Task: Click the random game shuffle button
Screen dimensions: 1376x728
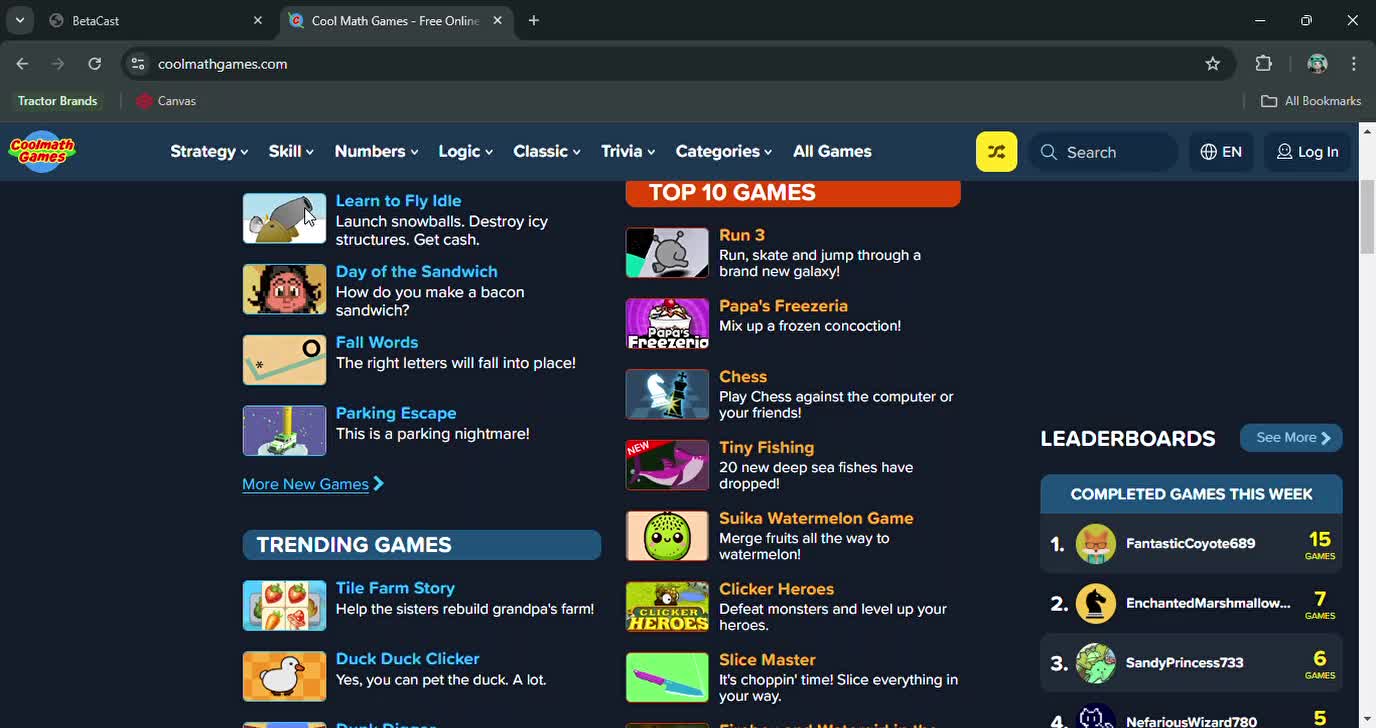Action: pos(996,152)
